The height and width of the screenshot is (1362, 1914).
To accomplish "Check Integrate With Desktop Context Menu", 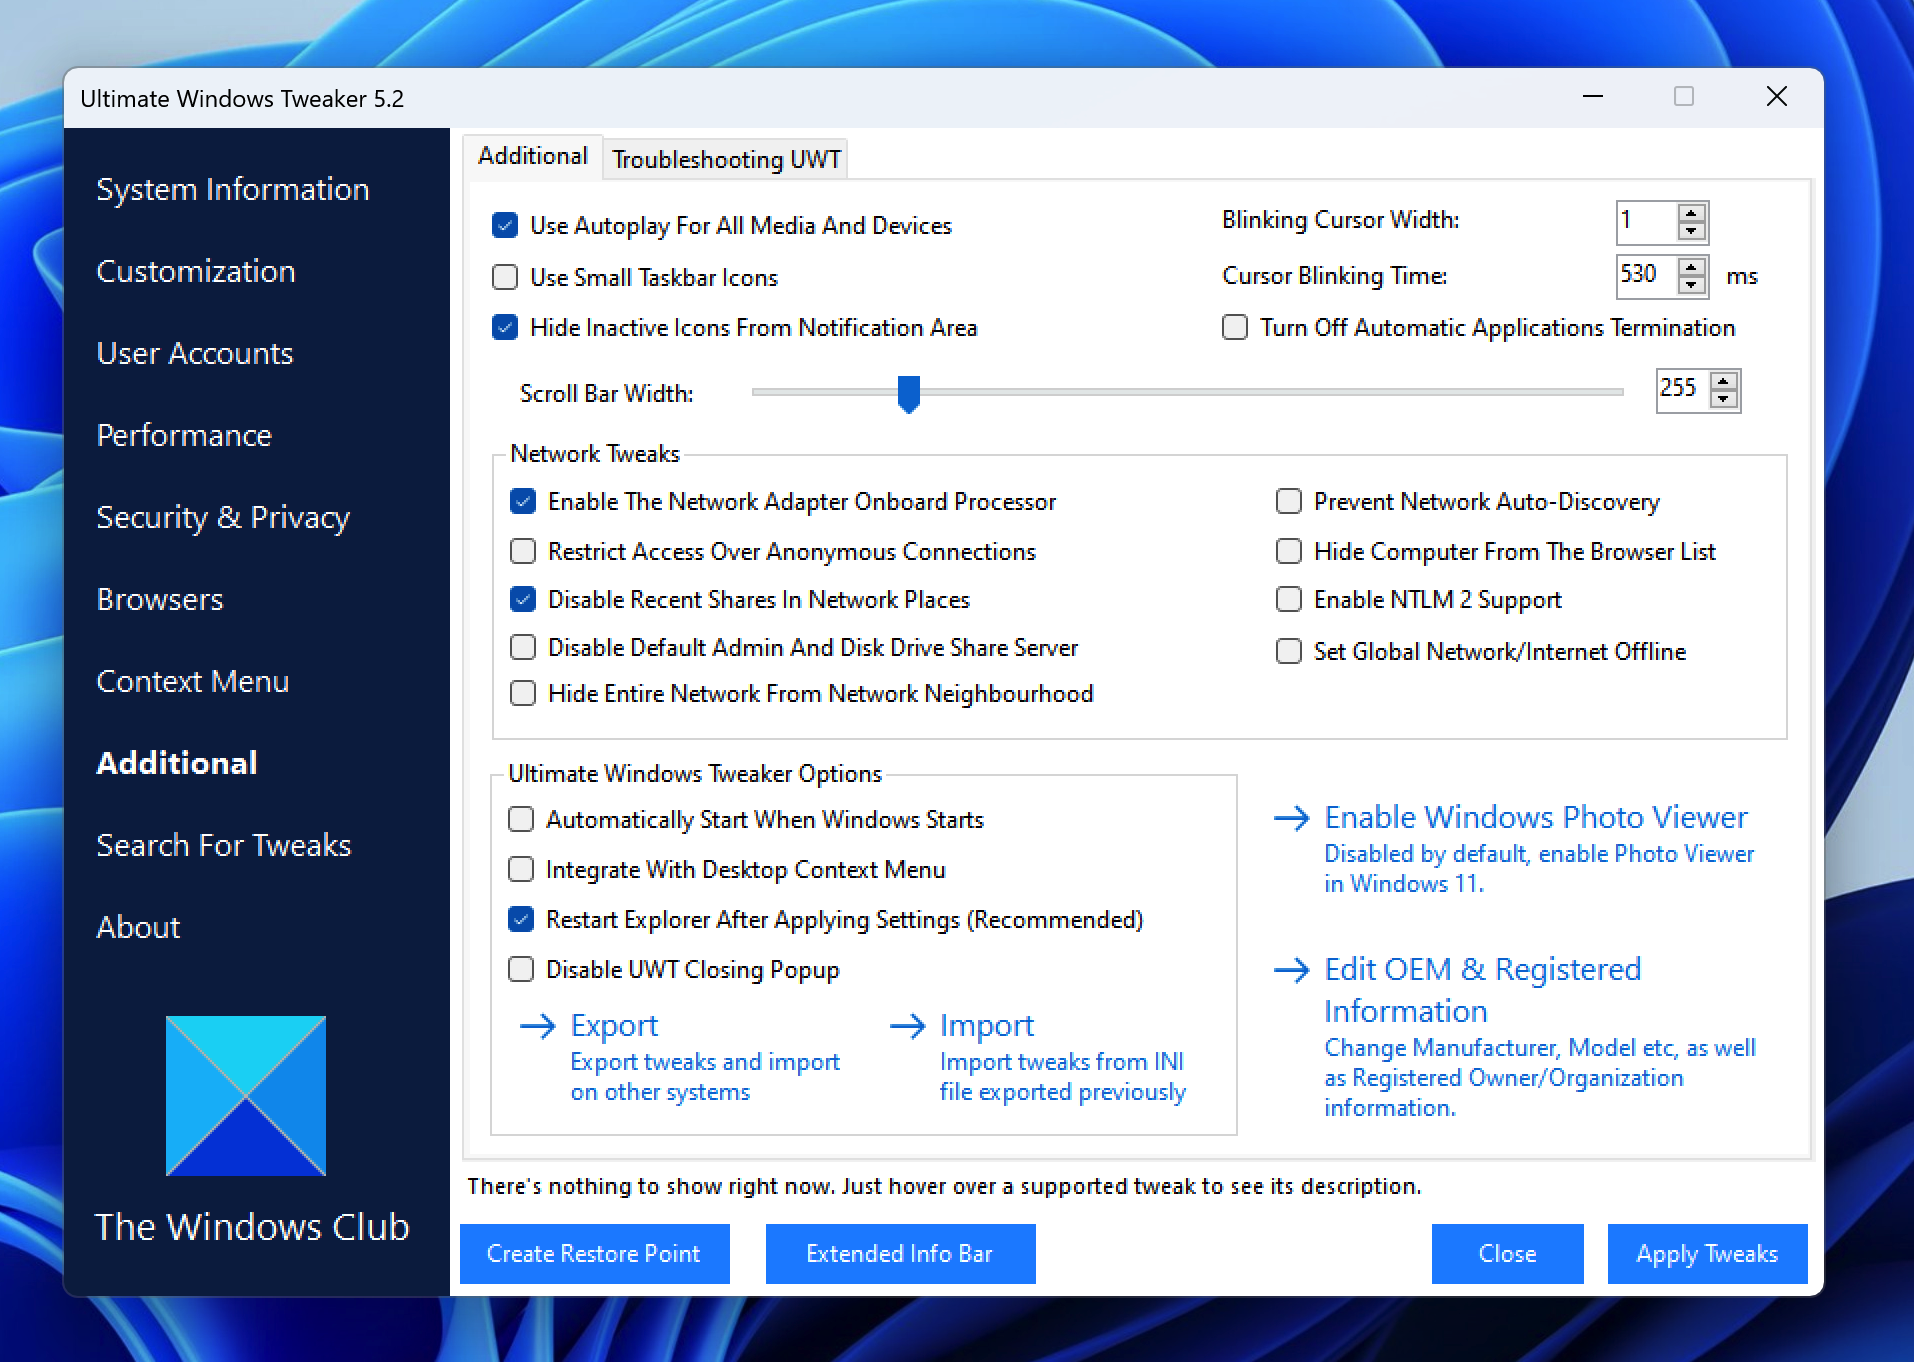I will [521, 869].
